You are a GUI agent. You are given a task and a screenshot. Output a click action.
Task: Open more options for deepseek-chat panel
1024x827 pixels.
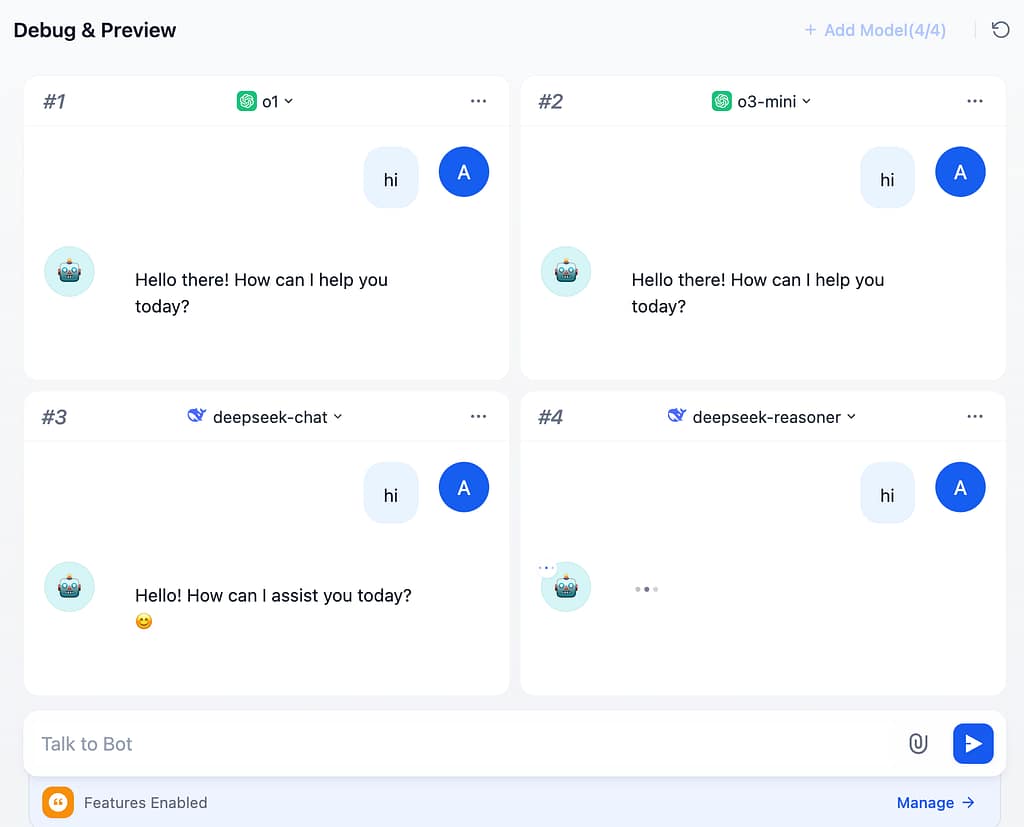click(x=478, y=417)
